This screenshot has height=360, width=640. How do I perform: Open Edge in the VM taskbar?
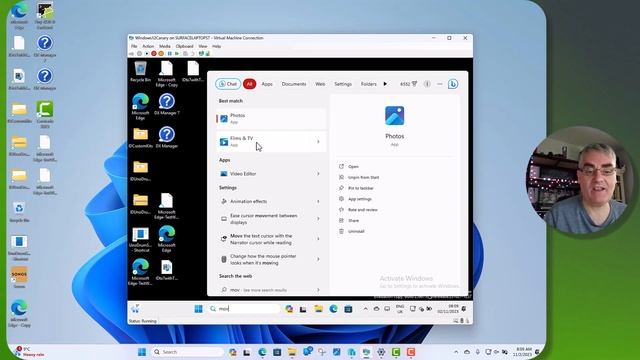[x=333, y=309]
